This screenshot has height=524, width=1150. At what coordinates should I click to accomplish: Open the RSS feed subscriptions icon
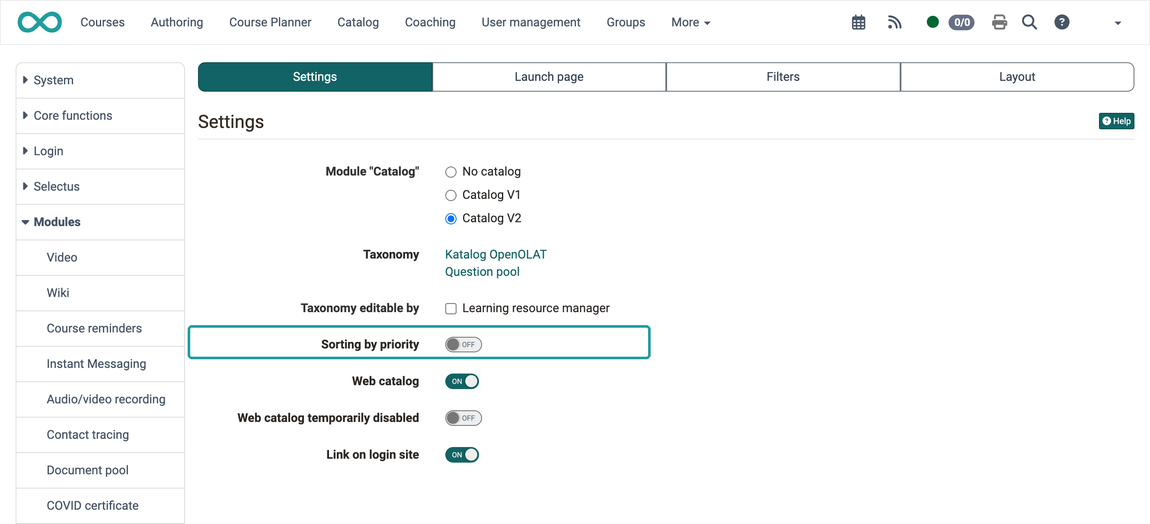(894, 23)
